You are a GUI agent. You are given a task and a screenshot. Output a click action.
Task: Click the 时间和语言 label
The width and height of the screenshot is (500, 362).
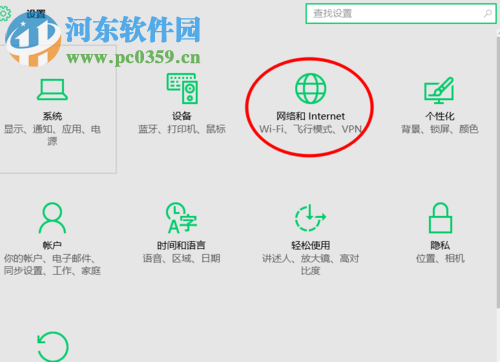tap(181, 245)
